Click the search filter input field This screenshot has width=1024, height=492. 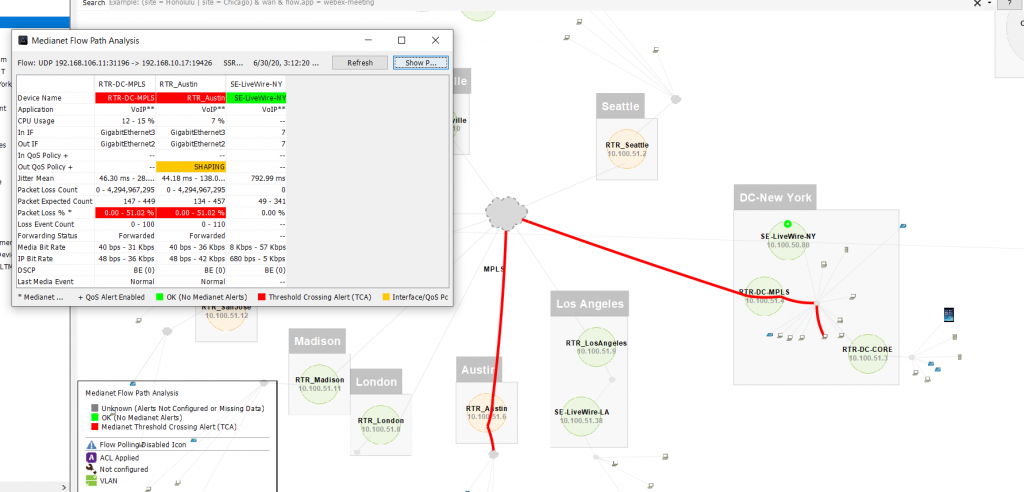pyautogui.click(x=539, y=3)
